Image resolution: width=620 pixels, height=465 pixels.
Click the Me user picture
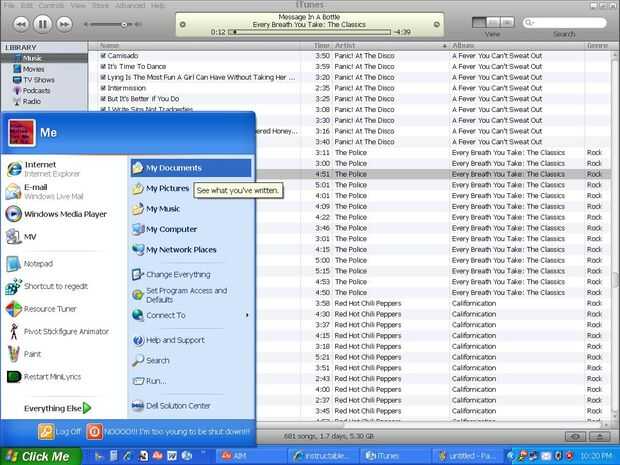22,133
